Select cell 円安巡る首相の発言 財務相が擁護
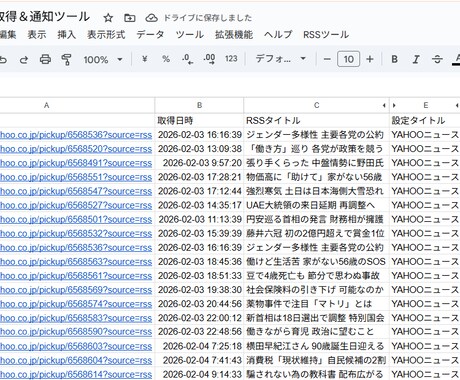460x380 pixels. 316,220
